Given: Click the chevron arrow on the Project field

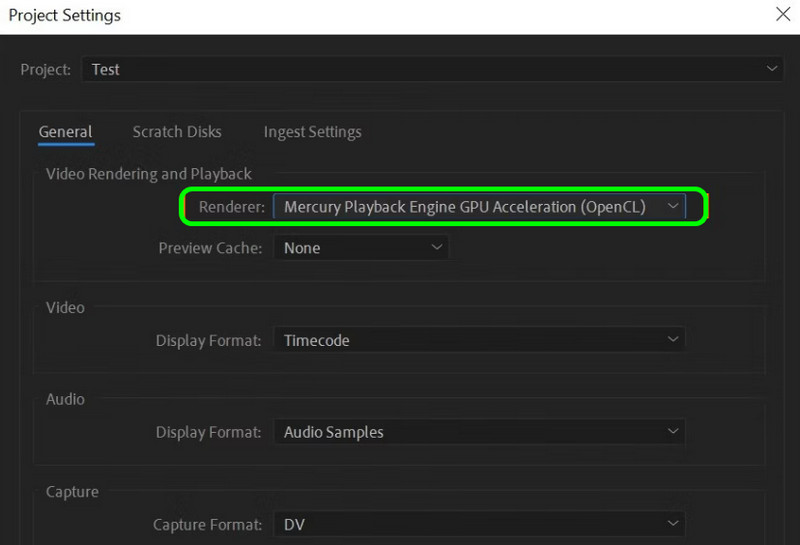Looking at the screenshot, I should (771, 69).
